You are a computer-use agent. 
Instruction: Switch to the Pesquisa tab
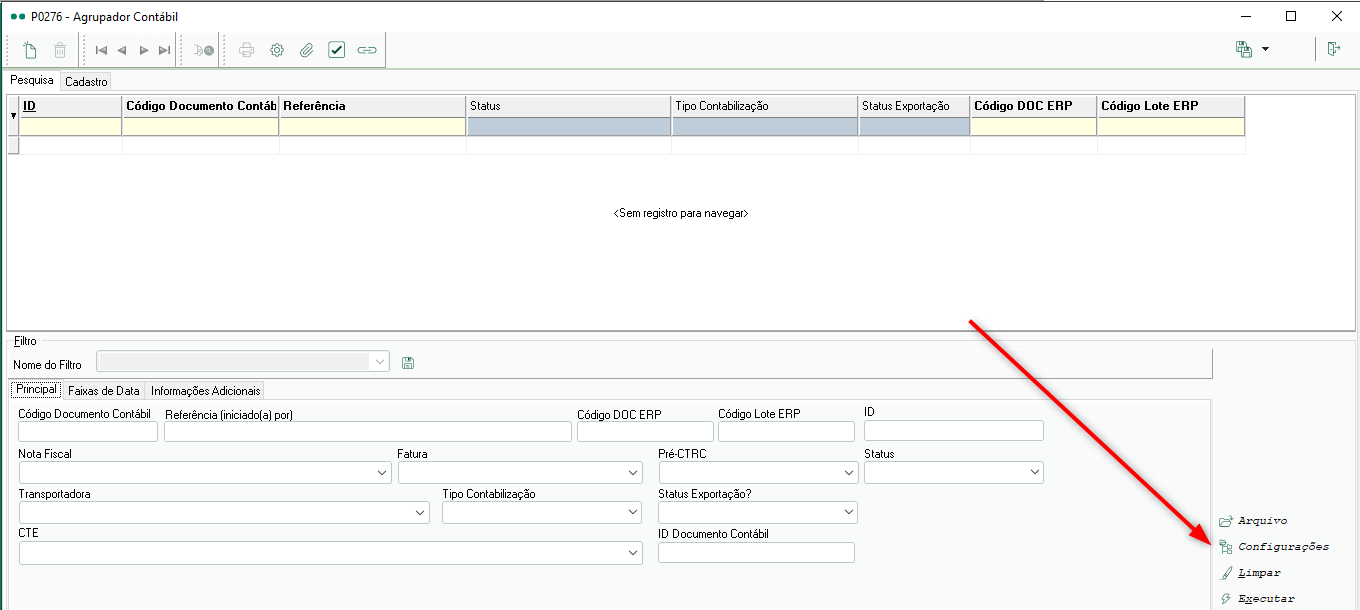tap(32, 80)
